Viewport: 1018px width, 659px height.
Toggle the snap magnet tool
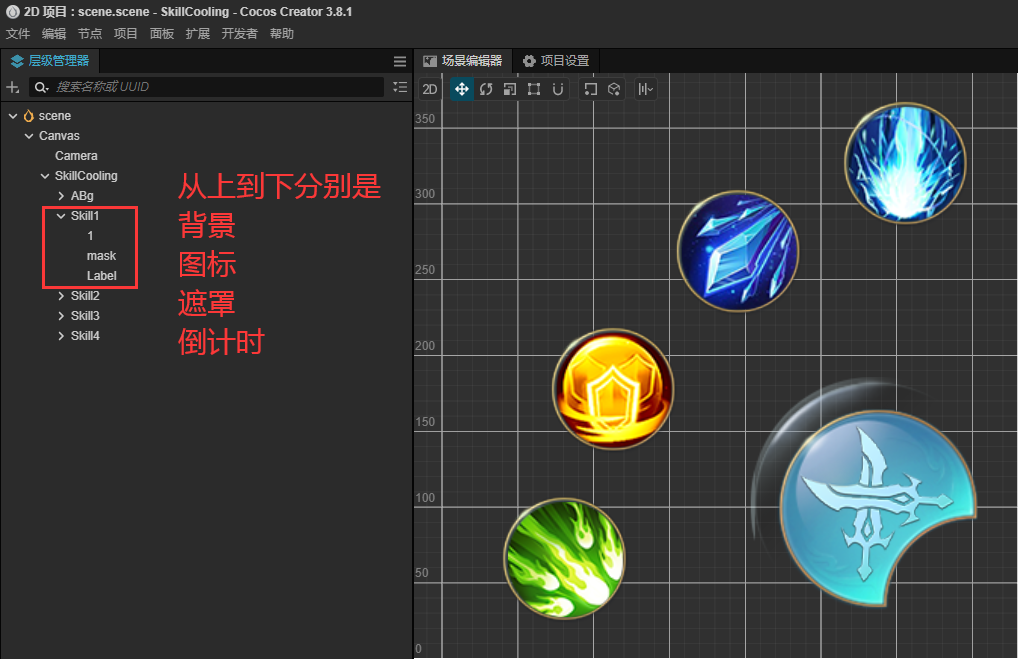[x=558, y=89]
